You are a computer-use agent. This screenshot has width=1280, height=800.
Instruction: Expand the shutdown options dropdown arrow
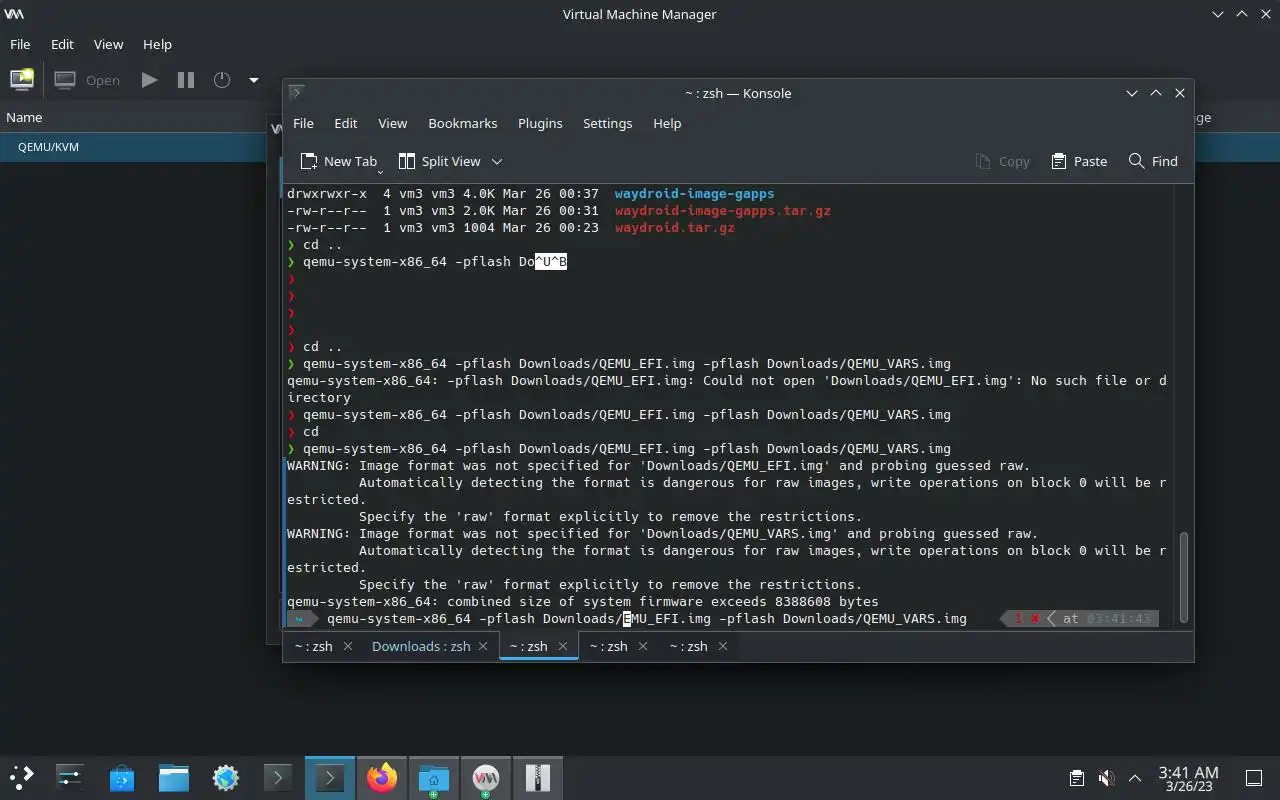pos(254,80)
